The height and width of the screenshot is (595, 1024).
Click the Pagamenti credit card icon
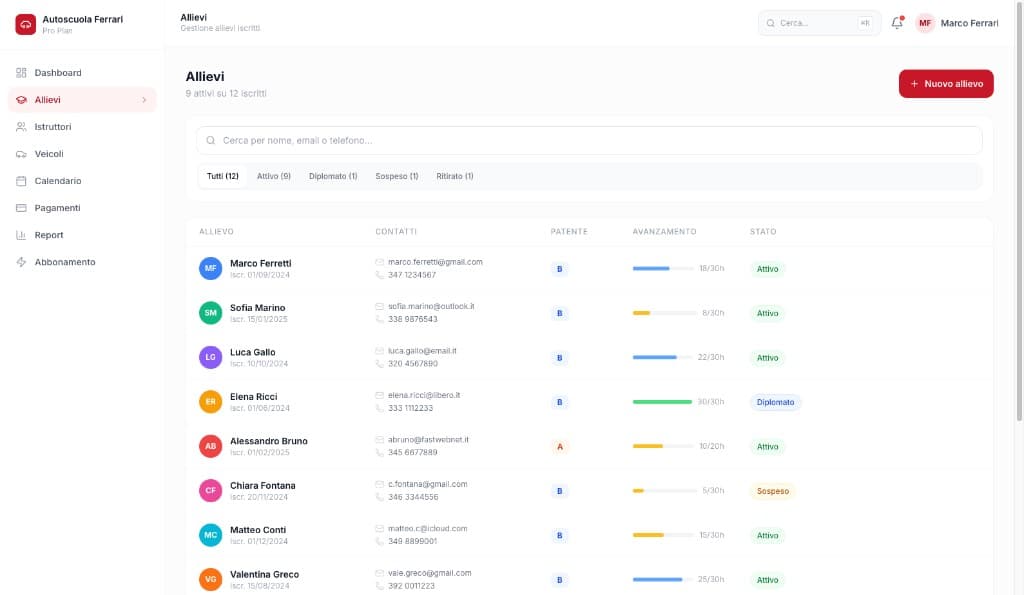(x=22, y=208)
